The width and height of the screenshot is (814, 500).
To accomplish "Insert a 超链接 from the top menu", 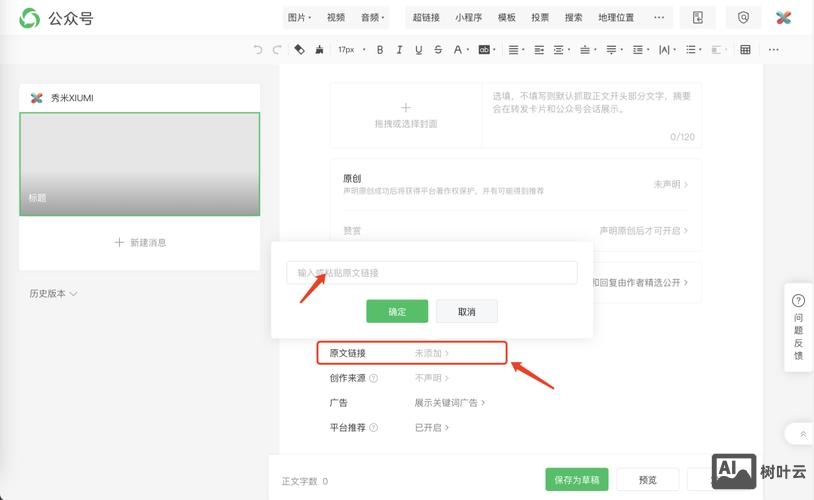I will [x=426, y=18].
